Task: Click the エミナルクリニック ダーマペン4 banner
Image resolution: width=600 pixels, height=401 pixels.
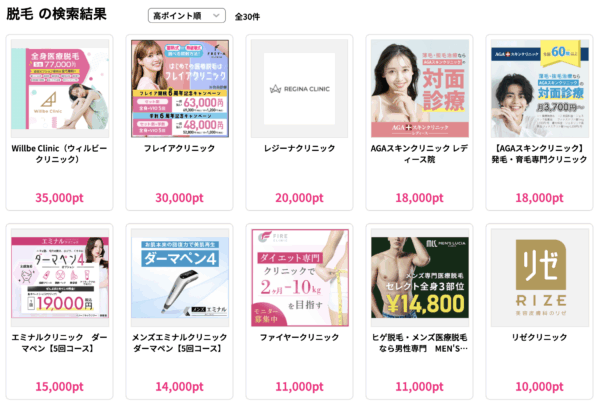Action: (60, 277)
